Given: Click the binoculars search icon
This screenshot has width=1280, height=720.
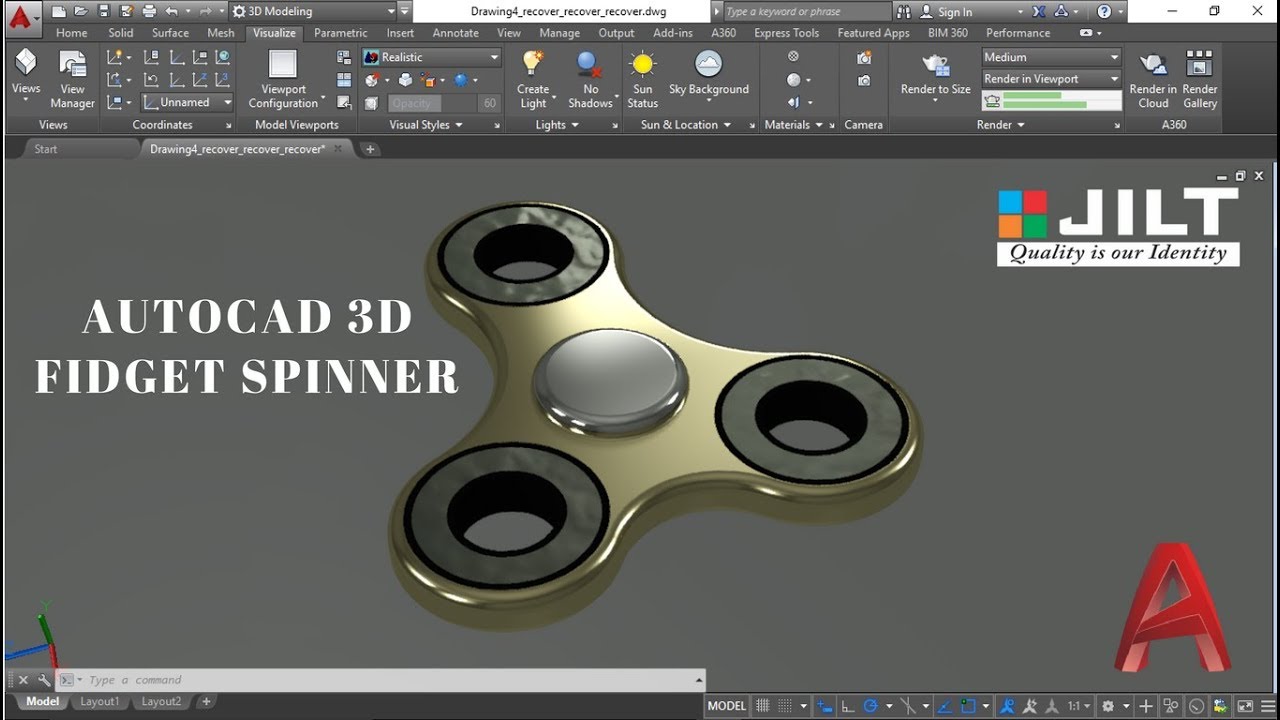Looking at the screenshot, I should click(x=904, y=12).
